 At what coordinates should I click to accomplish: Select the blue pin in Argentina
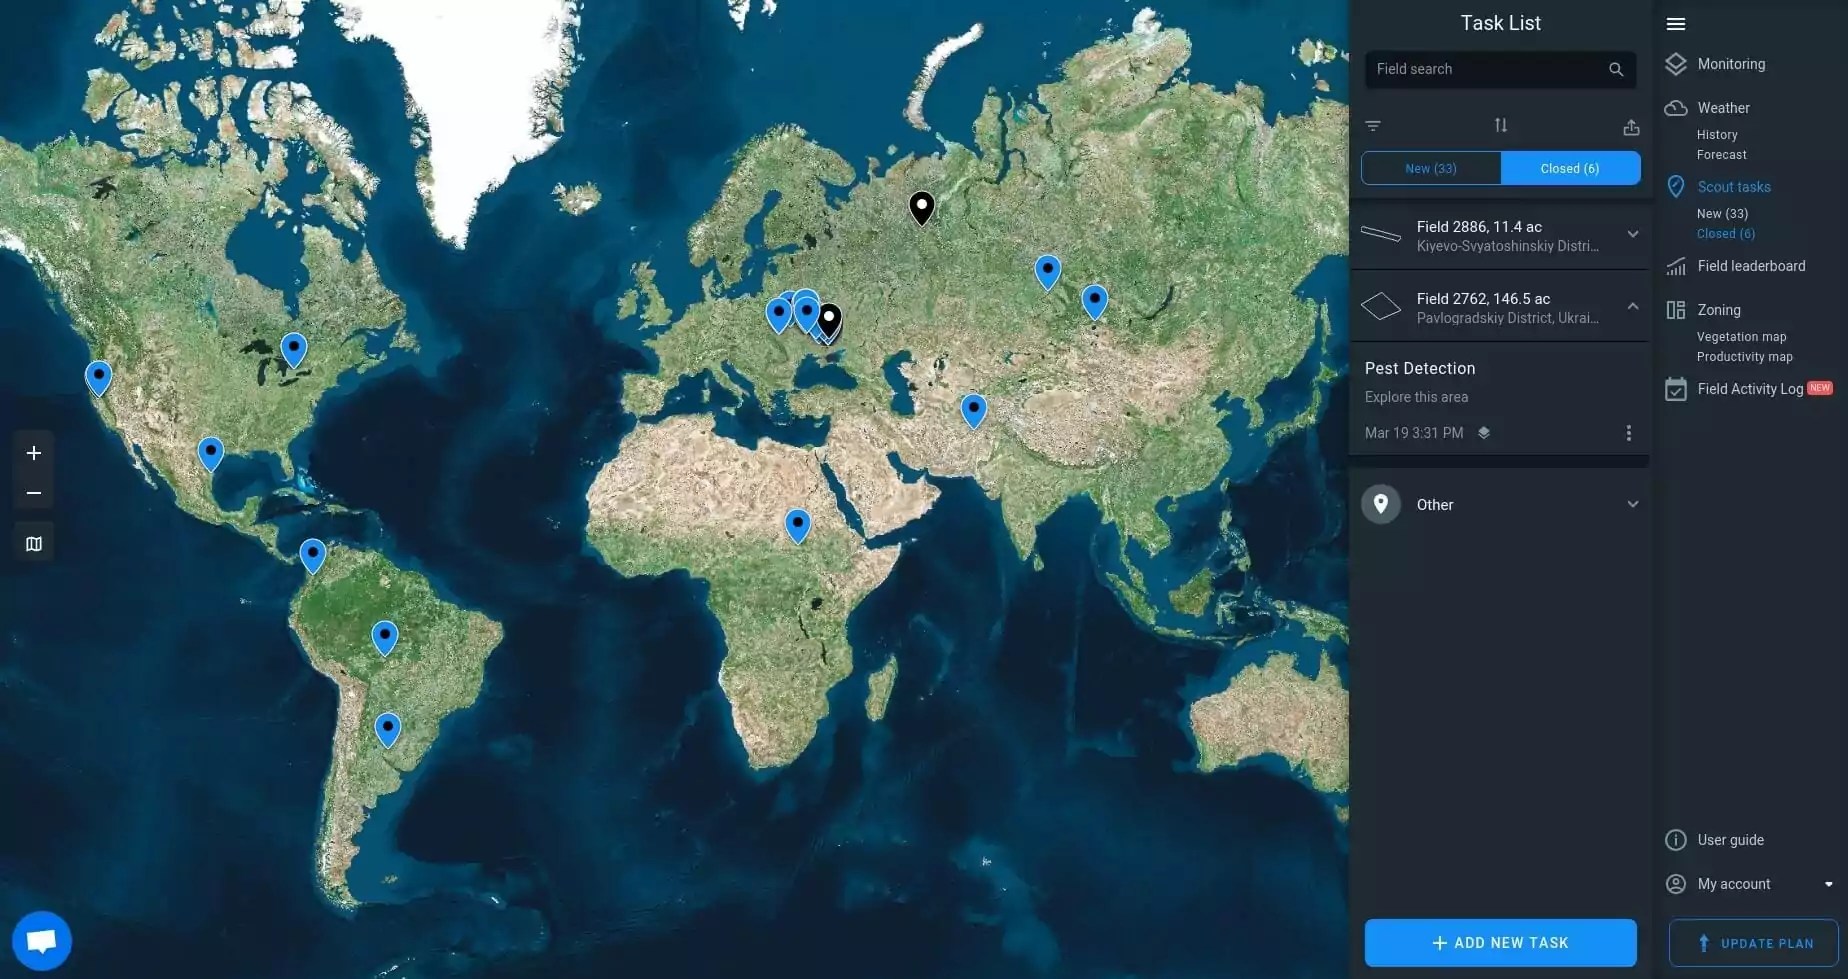pyautogui.click(x=388, y=729)
